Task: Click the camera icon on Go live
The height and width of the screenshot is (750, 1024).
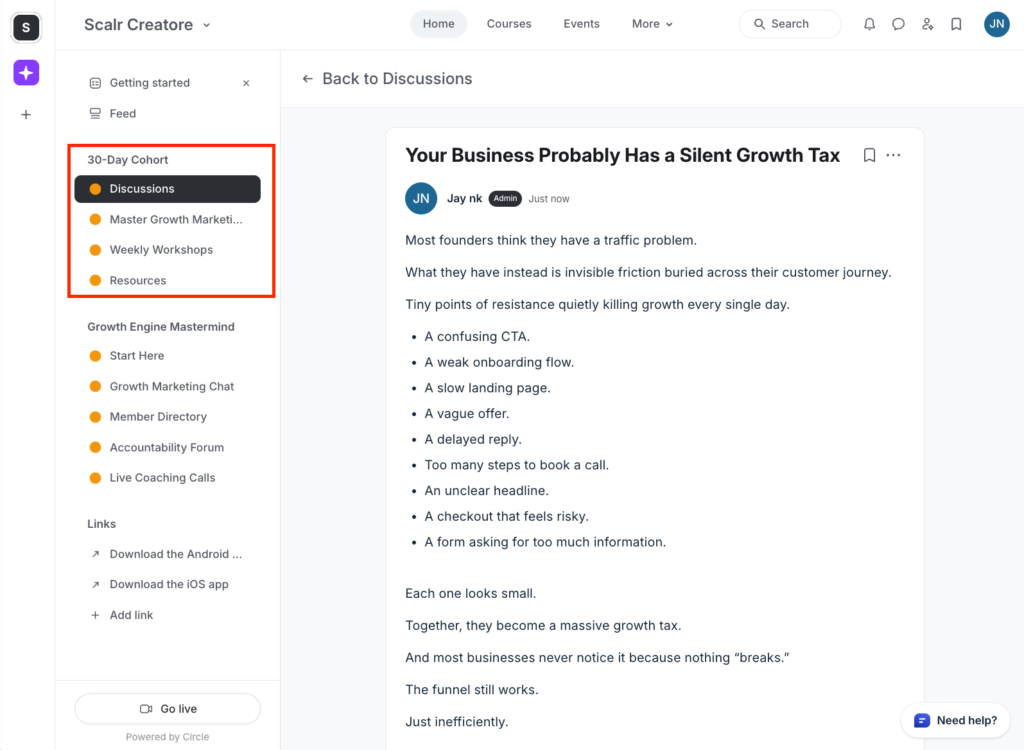Action: pyautogui.click(x=146, y=709)
